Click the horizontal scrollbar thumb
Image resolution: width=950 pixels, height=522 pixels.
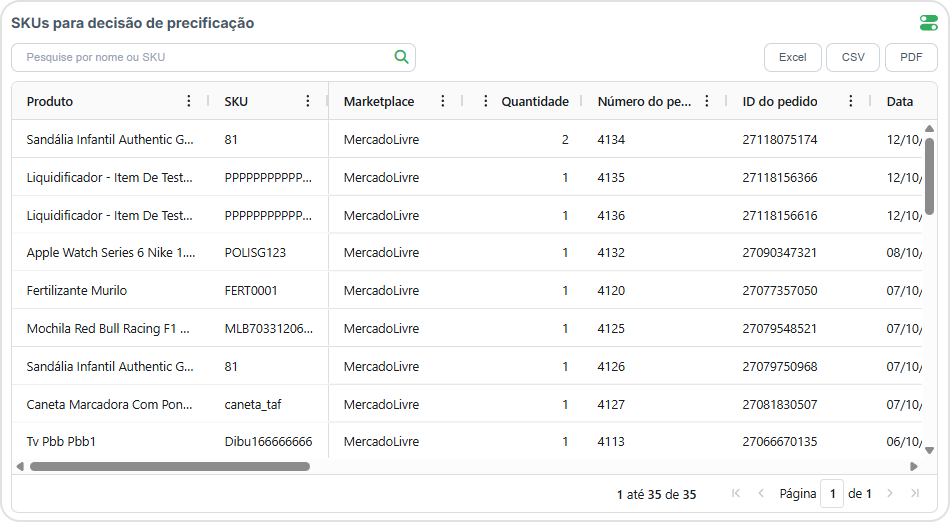coord(170,466)
